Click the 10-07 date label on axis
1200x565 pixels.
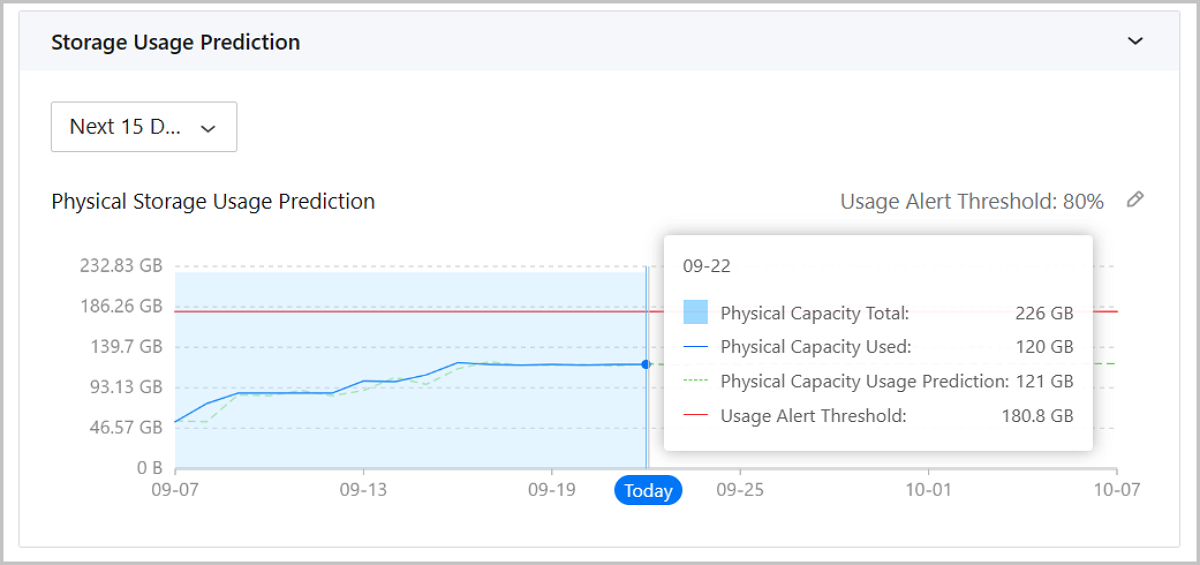pos(1116,490)
